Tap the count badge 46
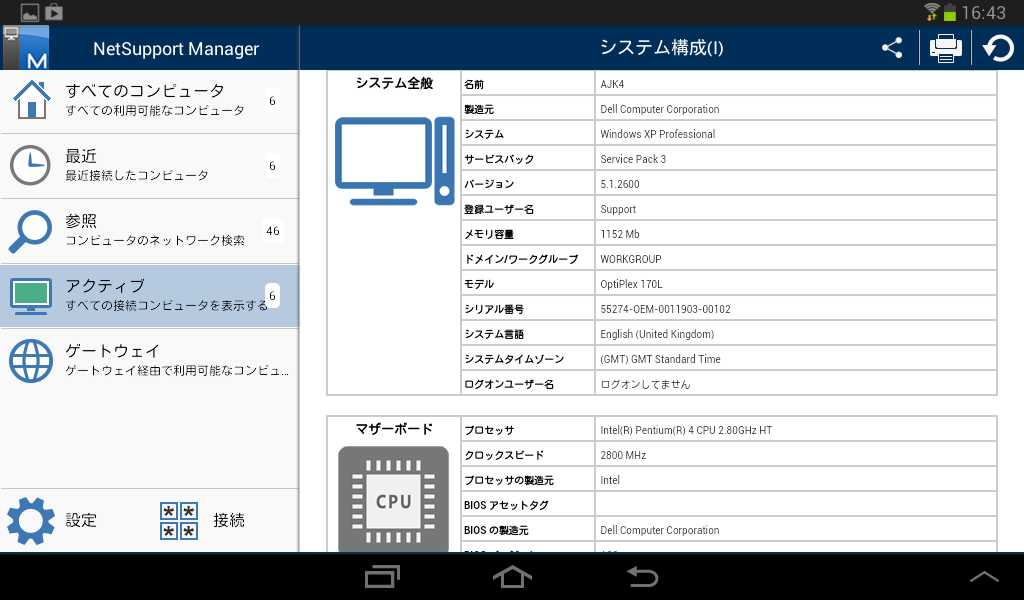This screenshot has height=600, width=1024. point(273,230)
